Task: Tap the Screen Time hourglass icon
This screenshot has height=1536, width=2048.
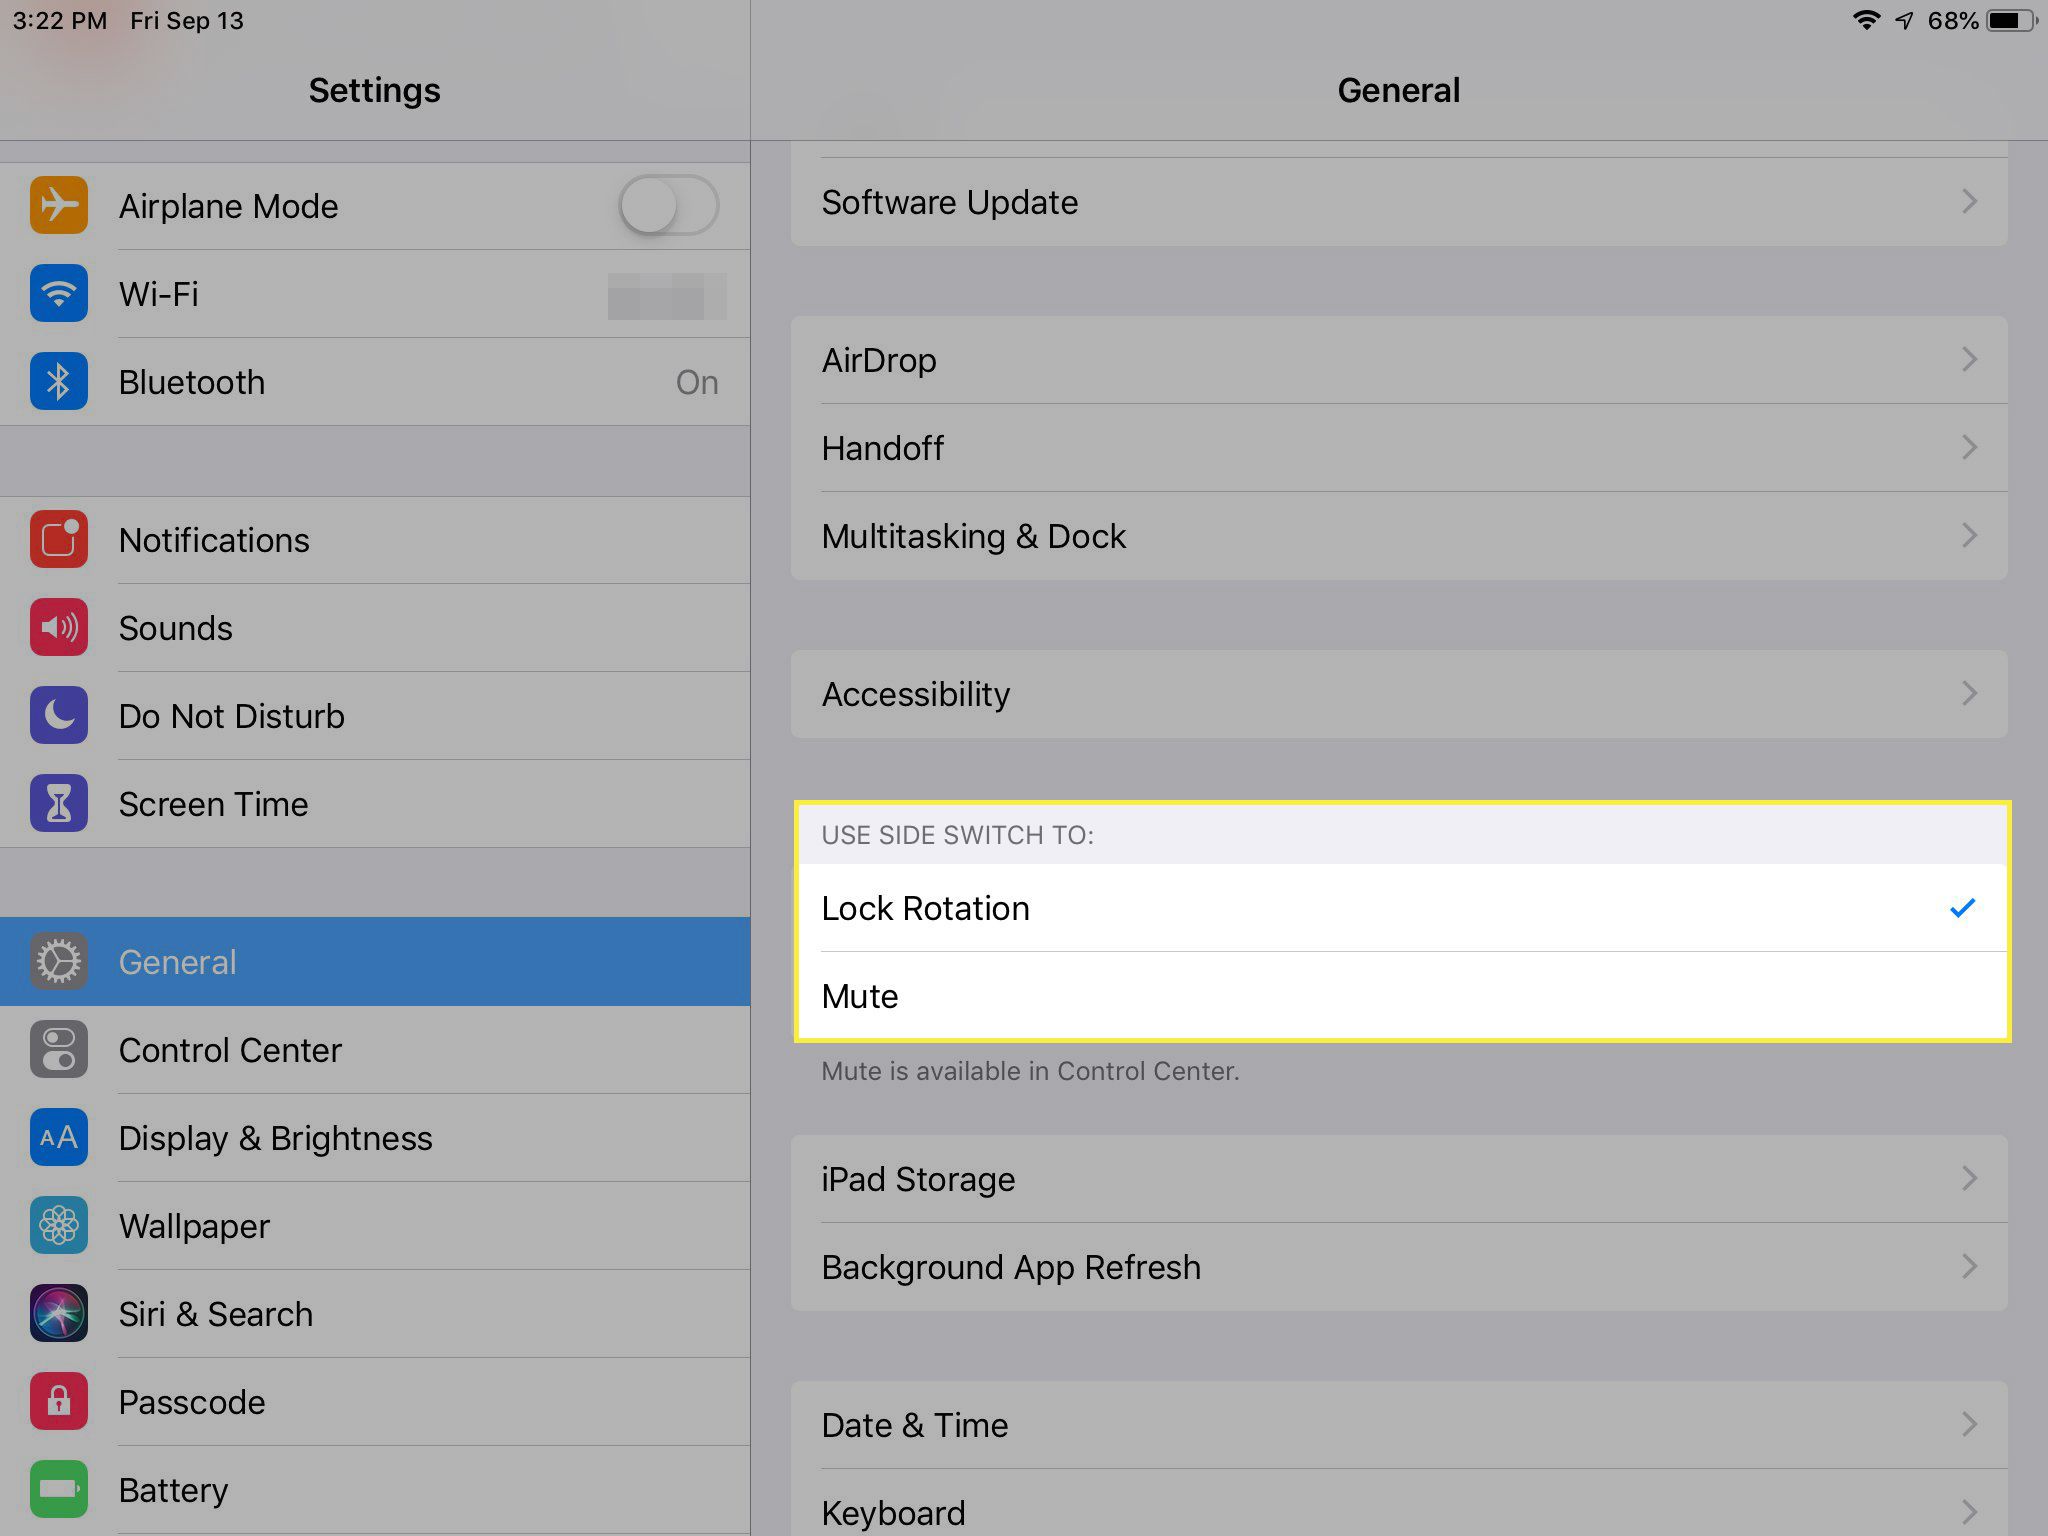Action: point(58,802)
